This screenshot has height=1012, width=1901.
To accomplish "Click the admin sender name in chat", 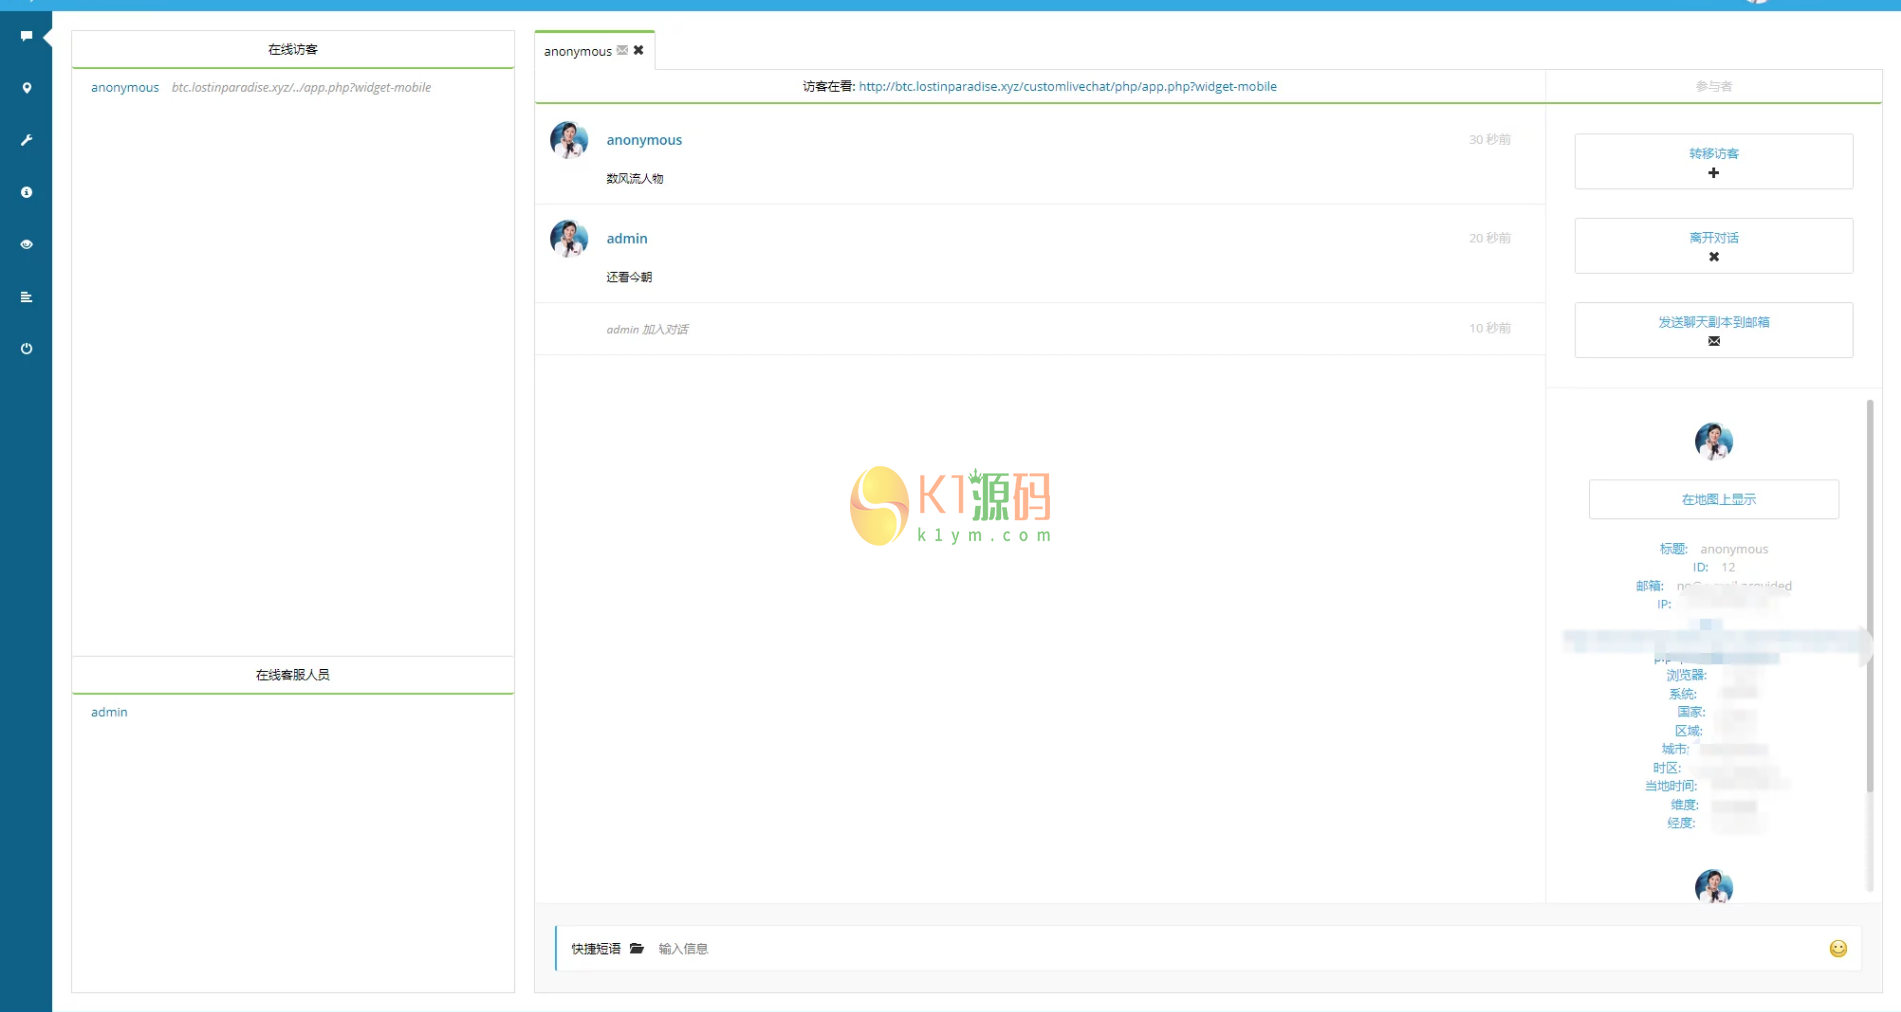I will 627,239.
